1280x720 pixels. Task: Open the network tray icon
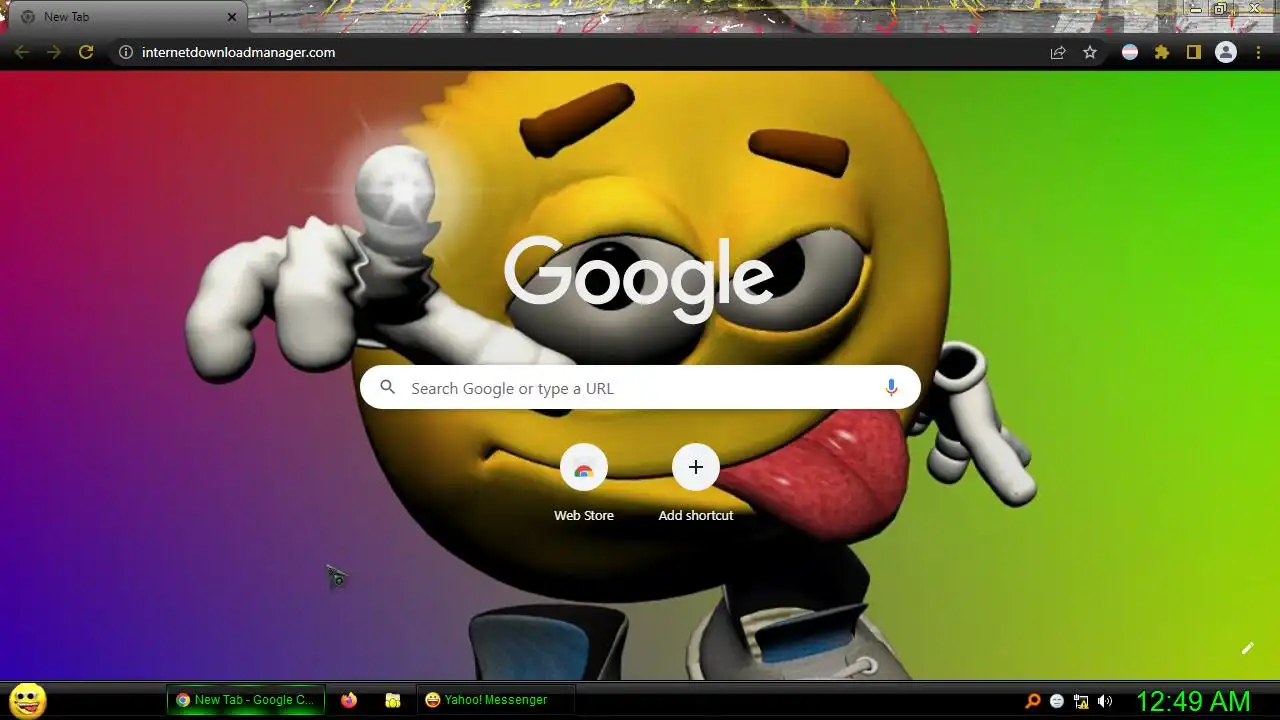pyautogui.click(x=1081, y=701)
